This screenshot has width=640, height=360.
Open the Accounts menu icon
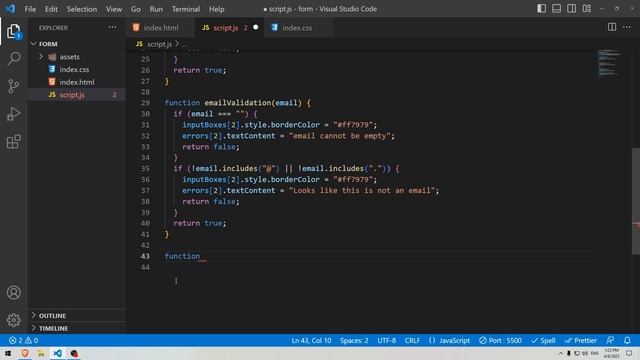(13, 292)
